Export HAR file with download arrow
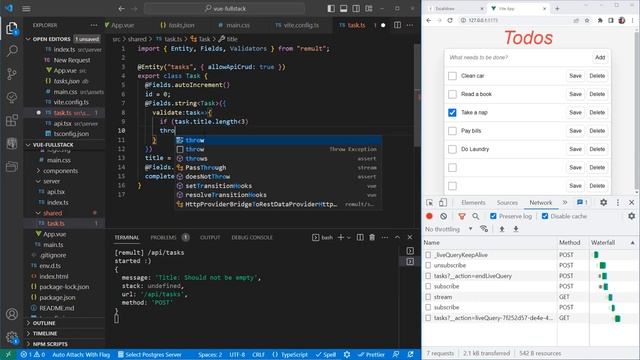Viewport: 640px width, 360px height. click(516, 229)
